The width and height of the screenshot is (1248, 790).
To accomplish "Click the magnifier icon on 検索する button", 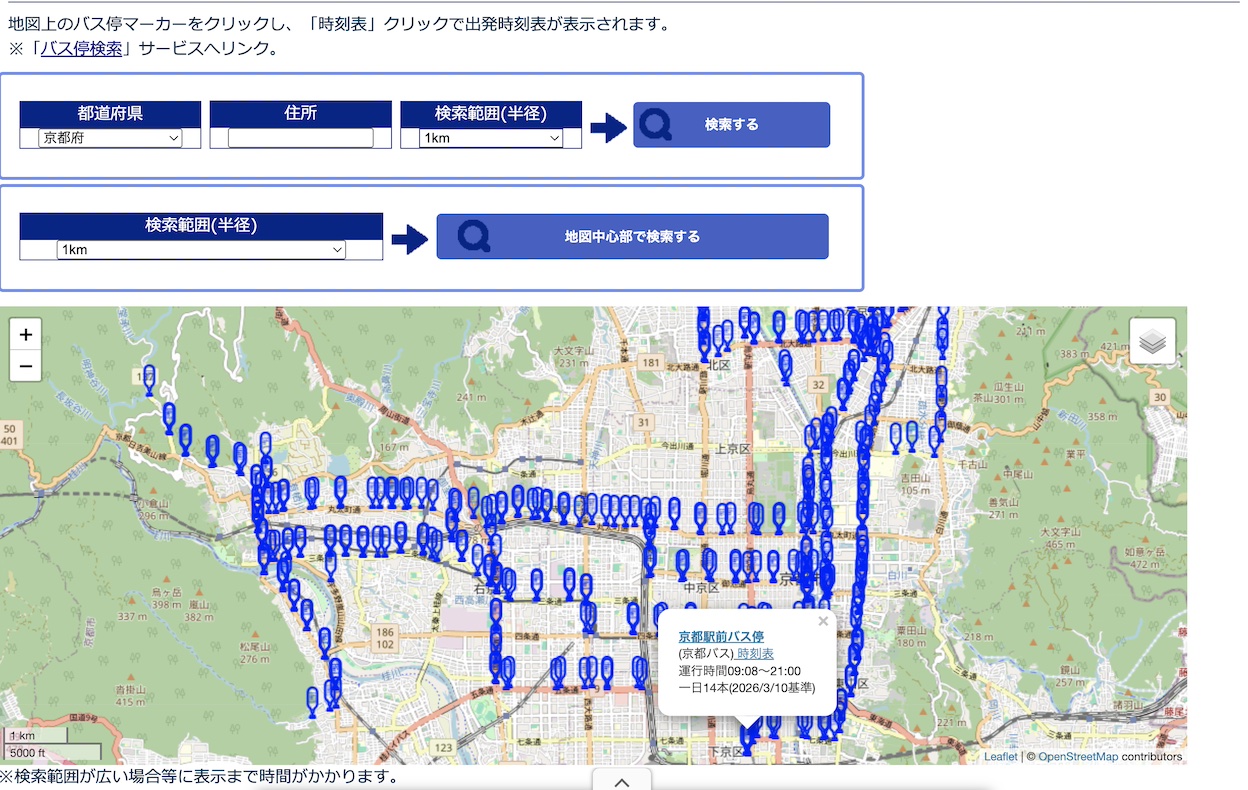I will click(656, 125).
